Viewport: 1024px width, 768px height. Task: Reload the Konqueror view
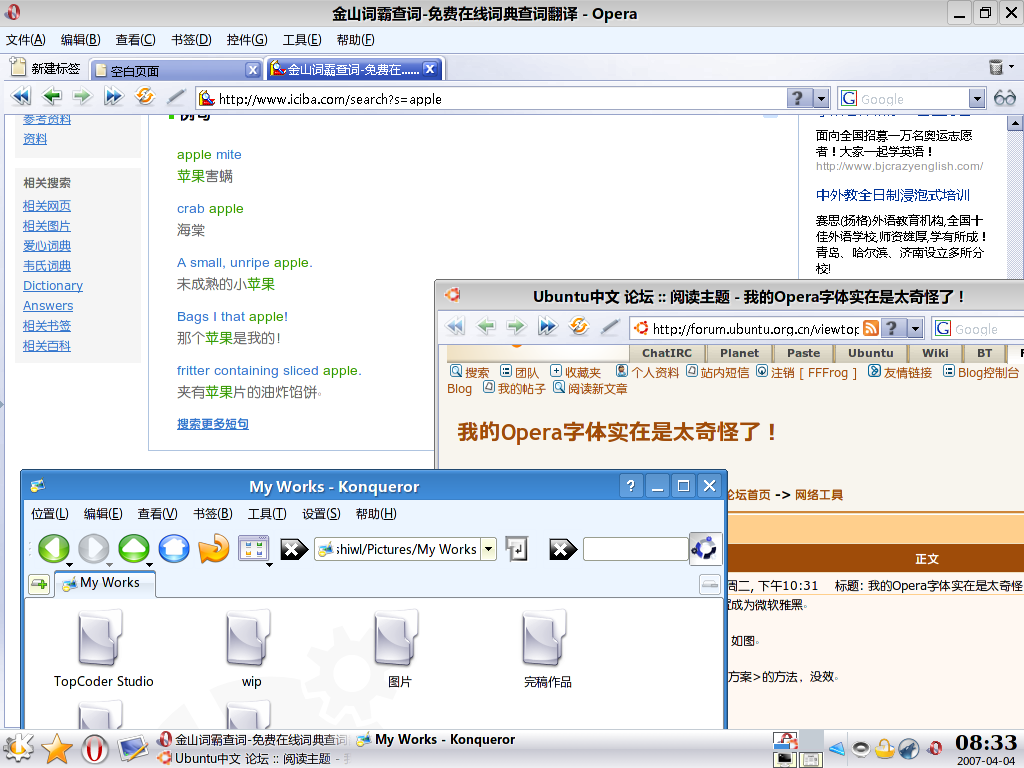pyautogui.click(x=214, y=549)
